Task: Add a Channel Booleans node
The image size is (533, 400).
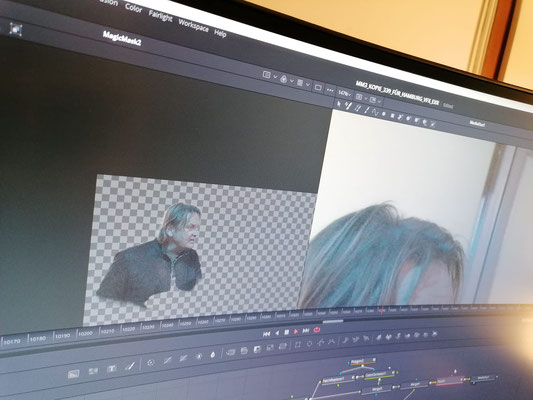Action: click(x=244, y=351)
